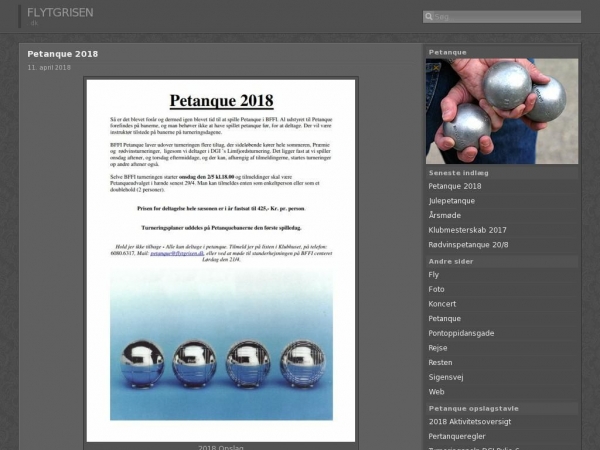
Task: Go to the Koncert page
Action: tap(442, 304)
